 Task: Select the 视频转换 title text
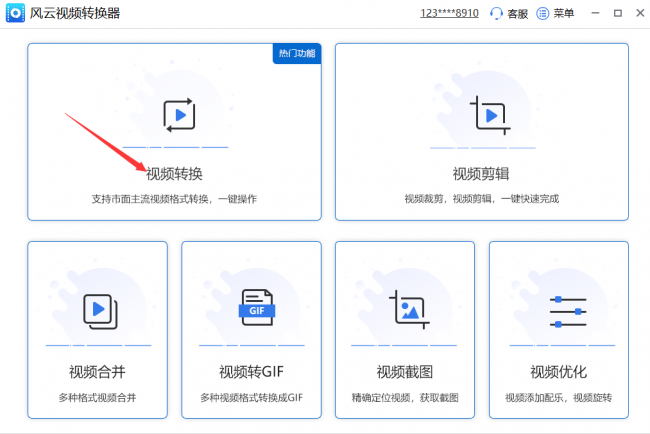tap(174, 174)
